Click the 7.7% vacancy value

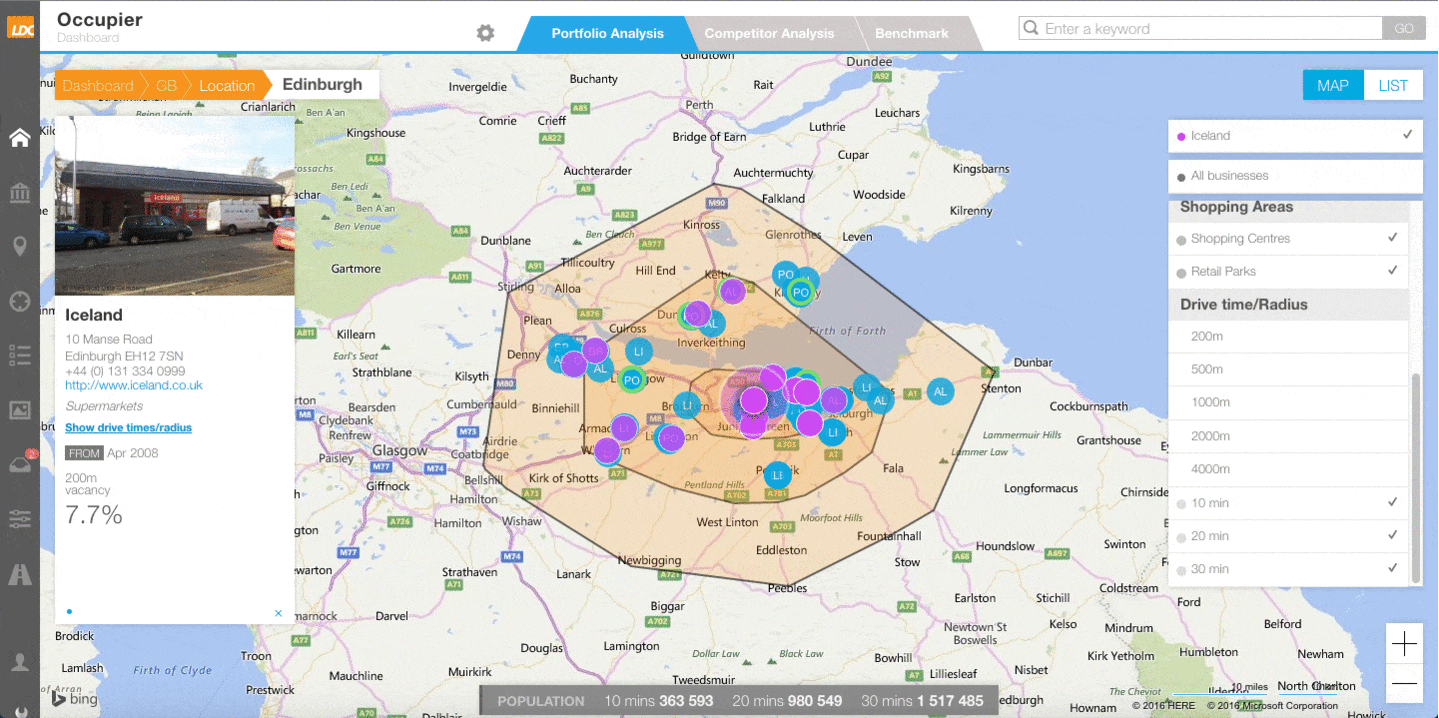tap(94, 516)
